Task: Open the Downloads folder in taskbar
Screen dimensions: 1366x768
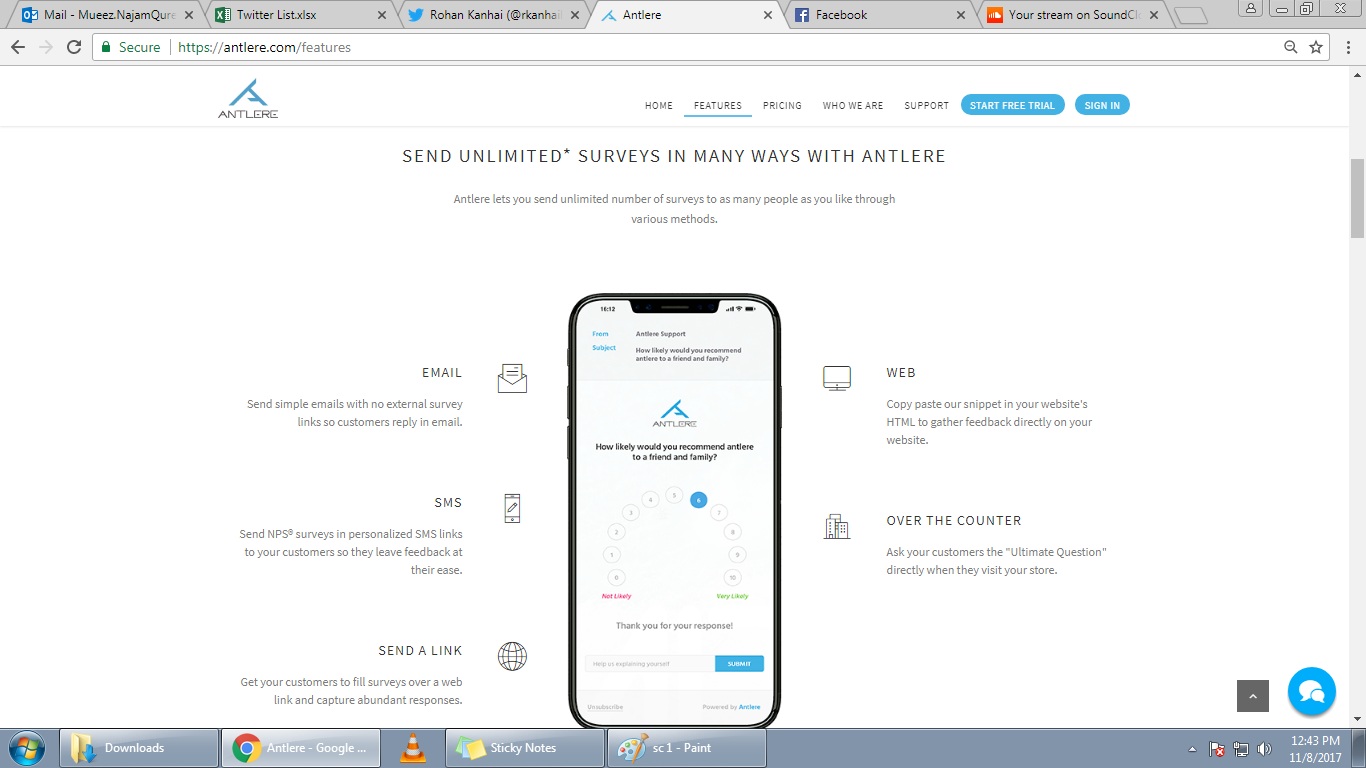Action: pos(140,748)
